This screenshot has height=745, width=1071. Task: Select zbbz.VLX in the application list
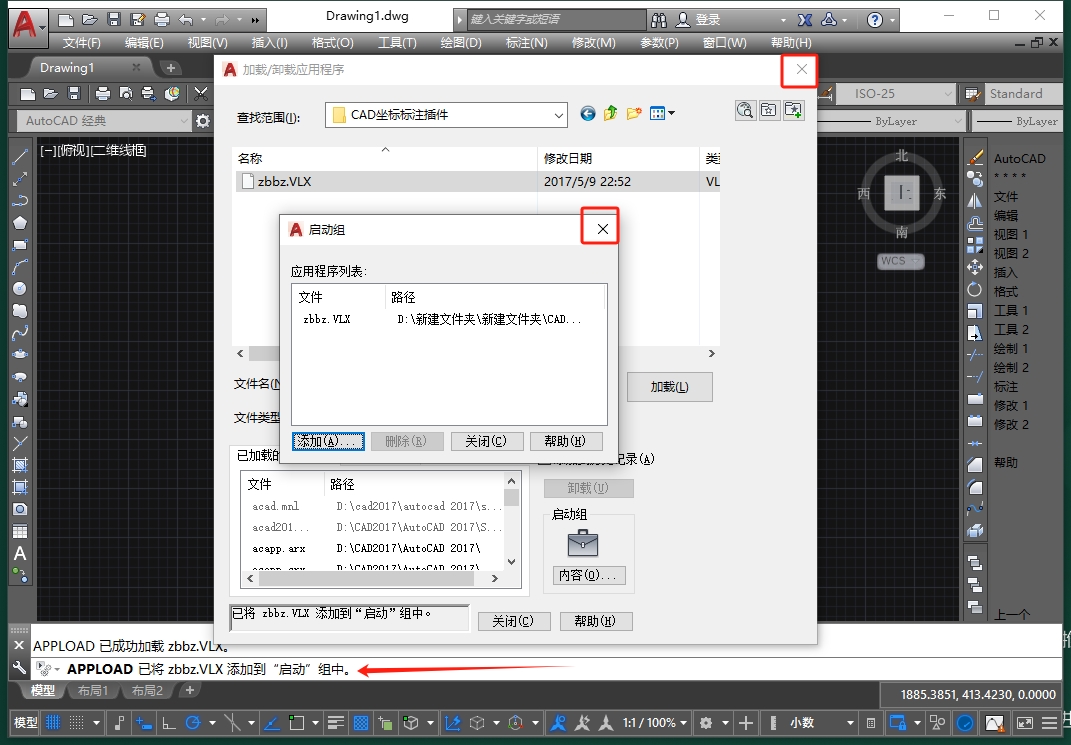click(x=326, y=320)
